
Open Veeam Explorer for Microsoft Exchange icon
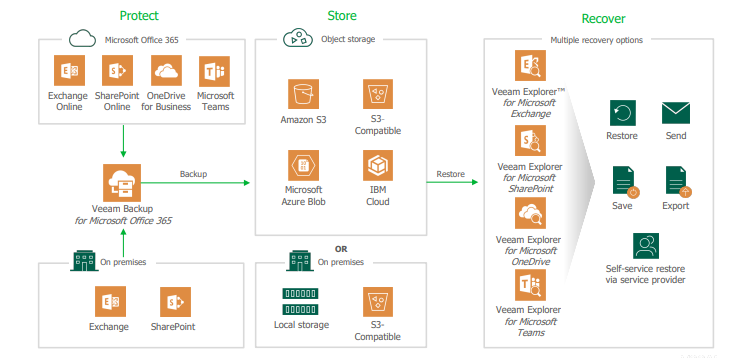(x=530, y=65)
